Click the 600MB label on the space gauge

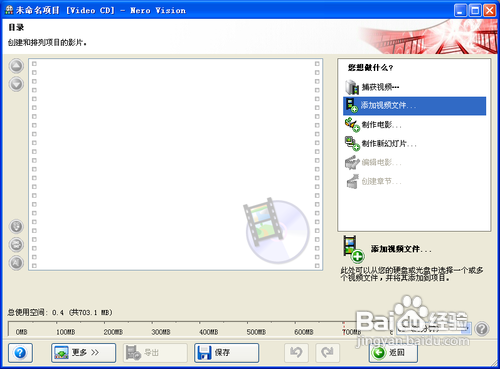coord(304,332)
